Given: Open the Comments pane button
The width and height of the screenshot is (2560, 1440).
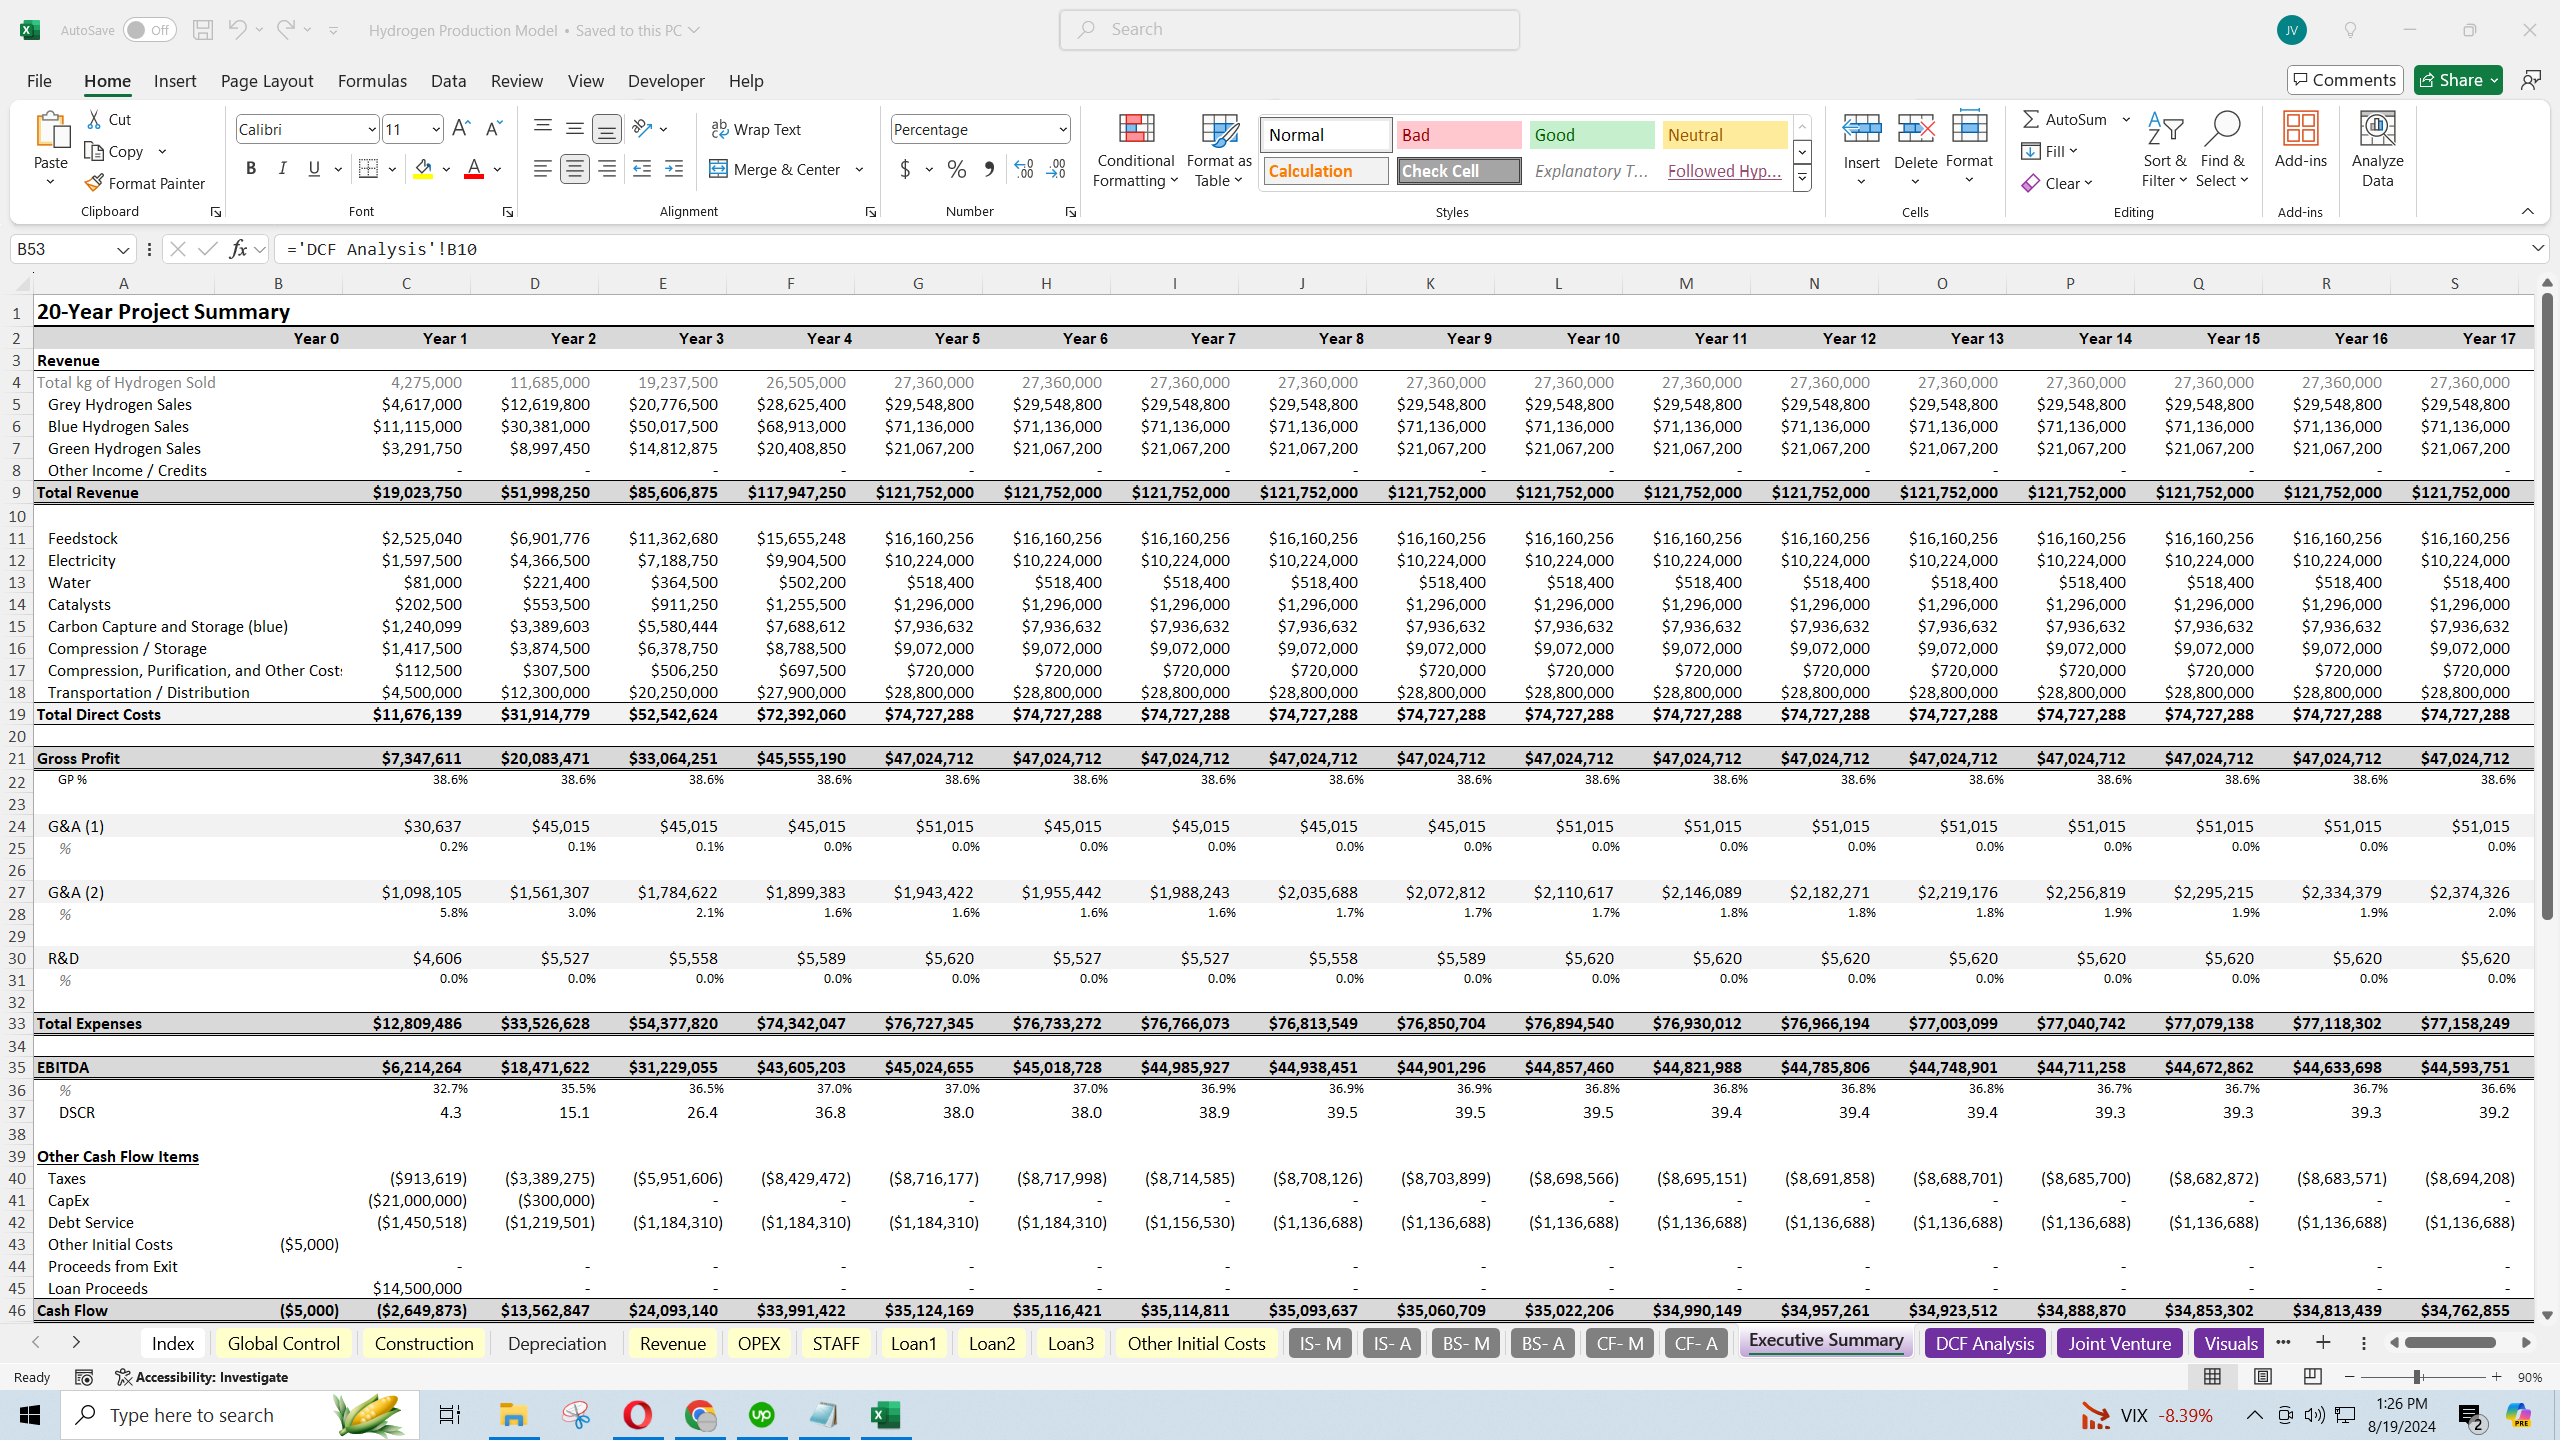Looking at the screenshot, I should (x=2344, y=80).
